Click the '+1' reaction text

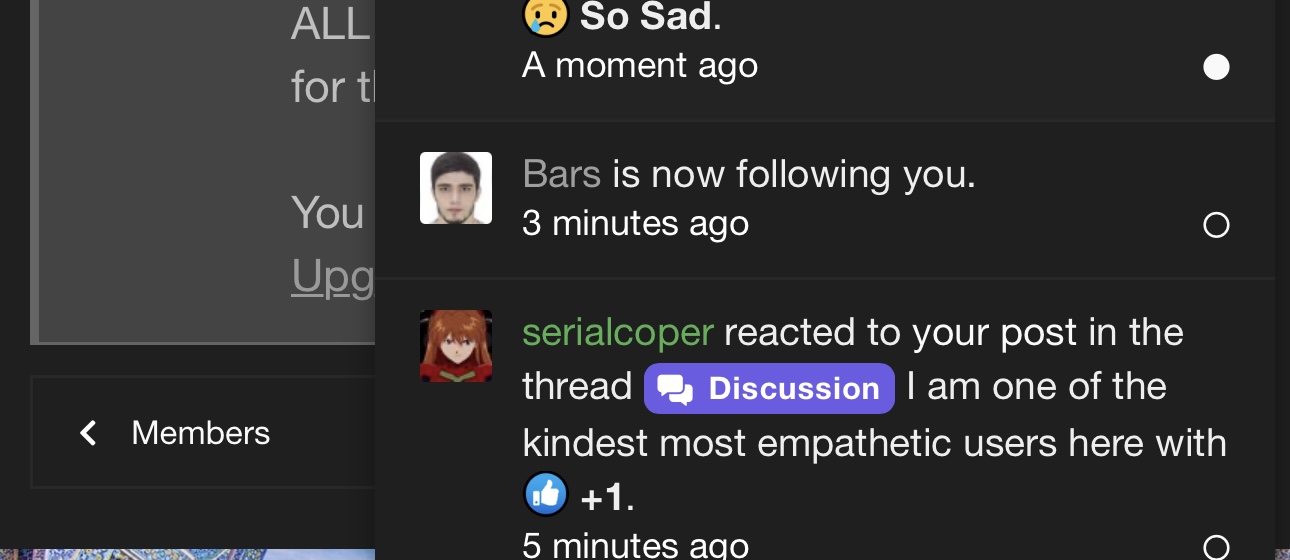604,497
